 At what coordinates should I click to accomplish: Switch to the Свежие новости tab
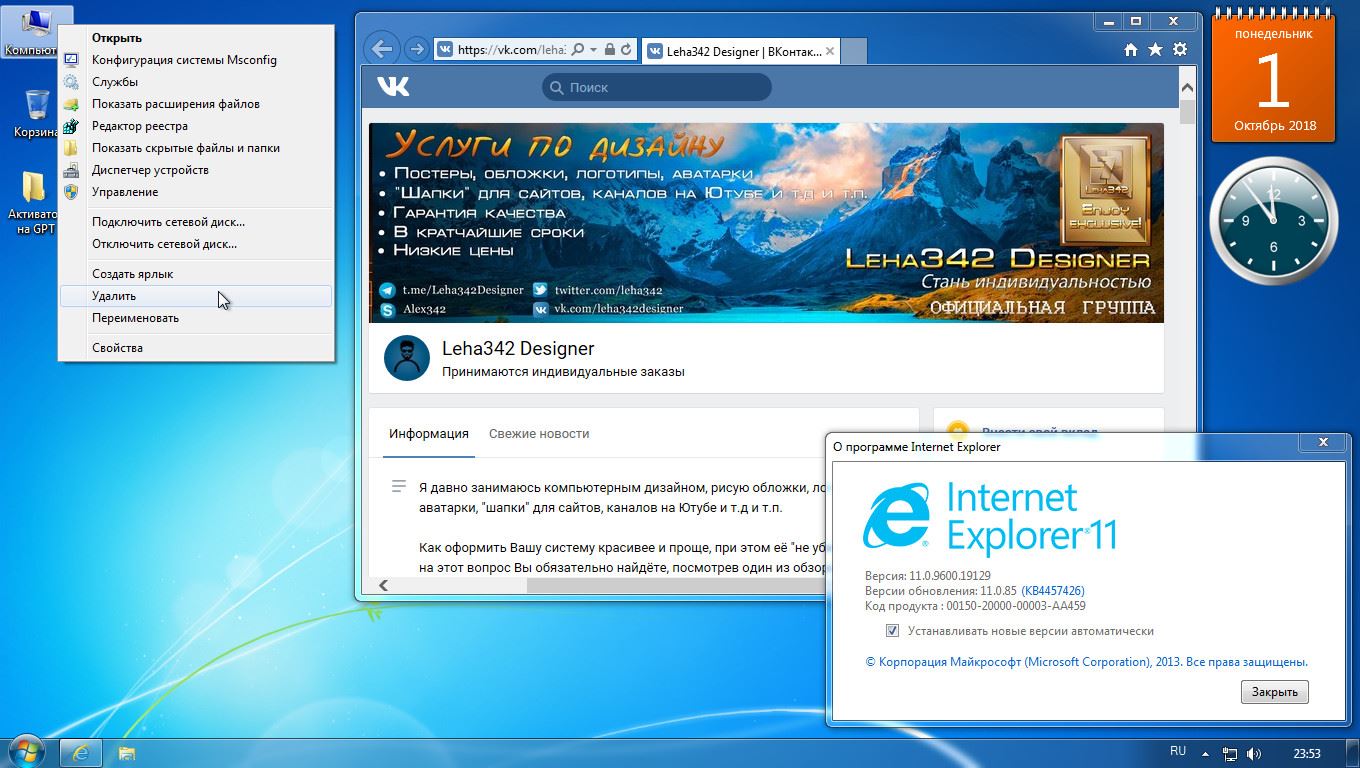(538, 434)
